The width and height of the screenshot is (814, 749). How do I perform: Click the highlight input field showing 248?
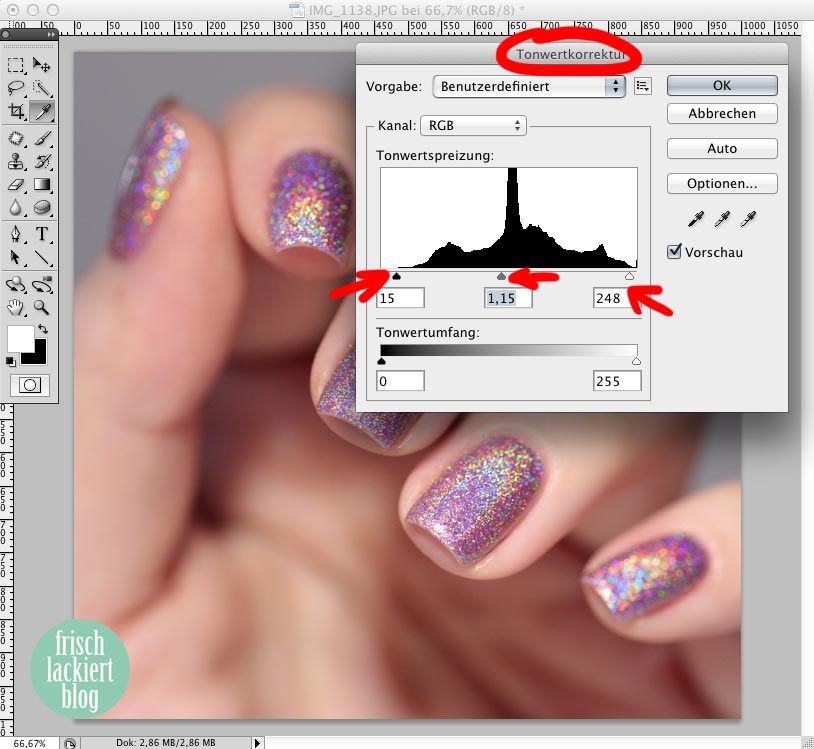(x=617, y=298)
